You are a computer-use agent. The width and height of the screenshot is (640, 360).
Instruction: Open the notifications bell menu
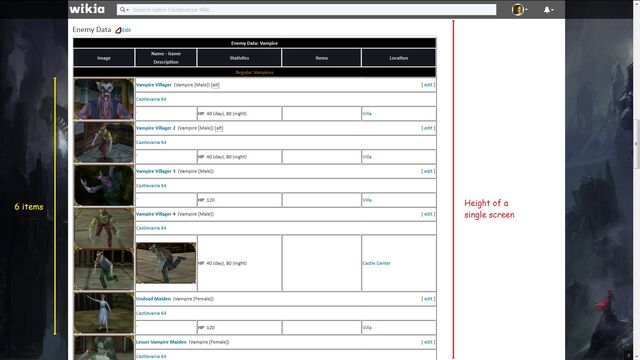548,9
